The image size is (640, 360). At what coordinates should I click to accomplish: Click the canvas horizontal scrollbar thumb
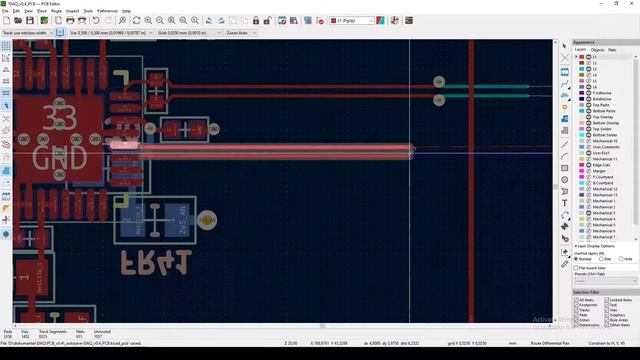[x=322, y=326]
